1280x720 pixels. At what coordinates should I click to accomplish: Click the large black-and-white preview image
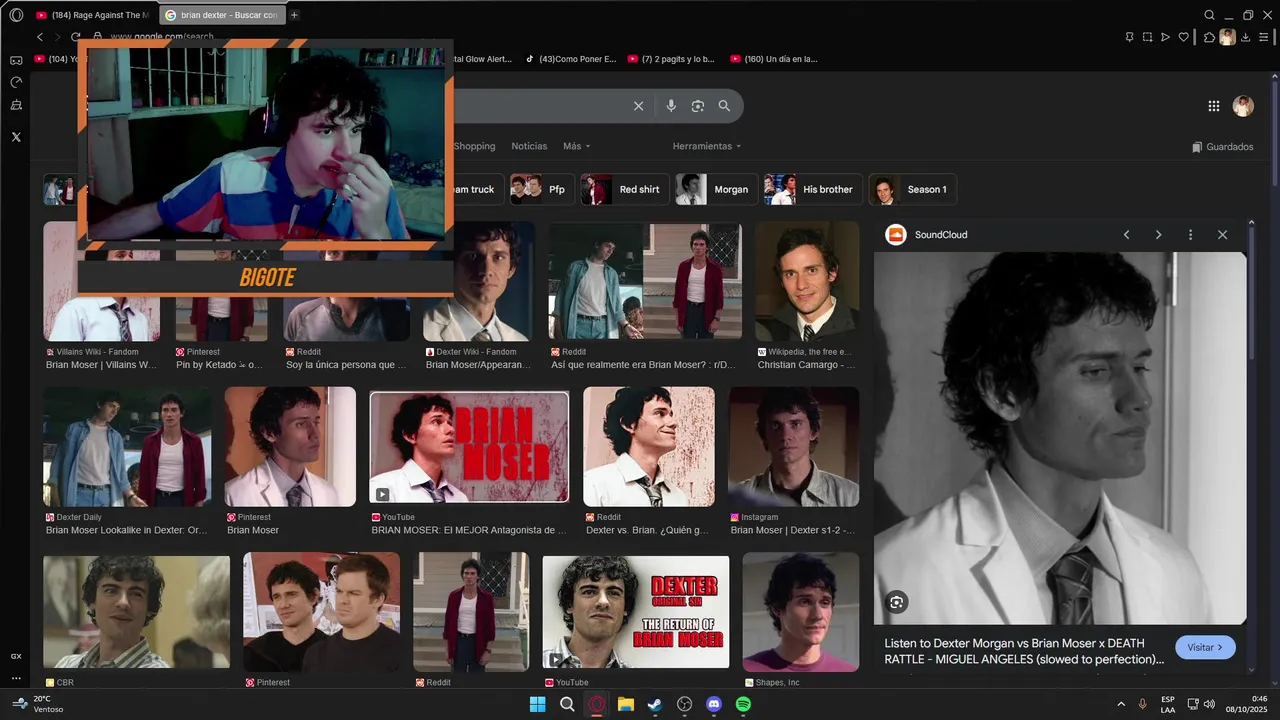coord(1060,438)
